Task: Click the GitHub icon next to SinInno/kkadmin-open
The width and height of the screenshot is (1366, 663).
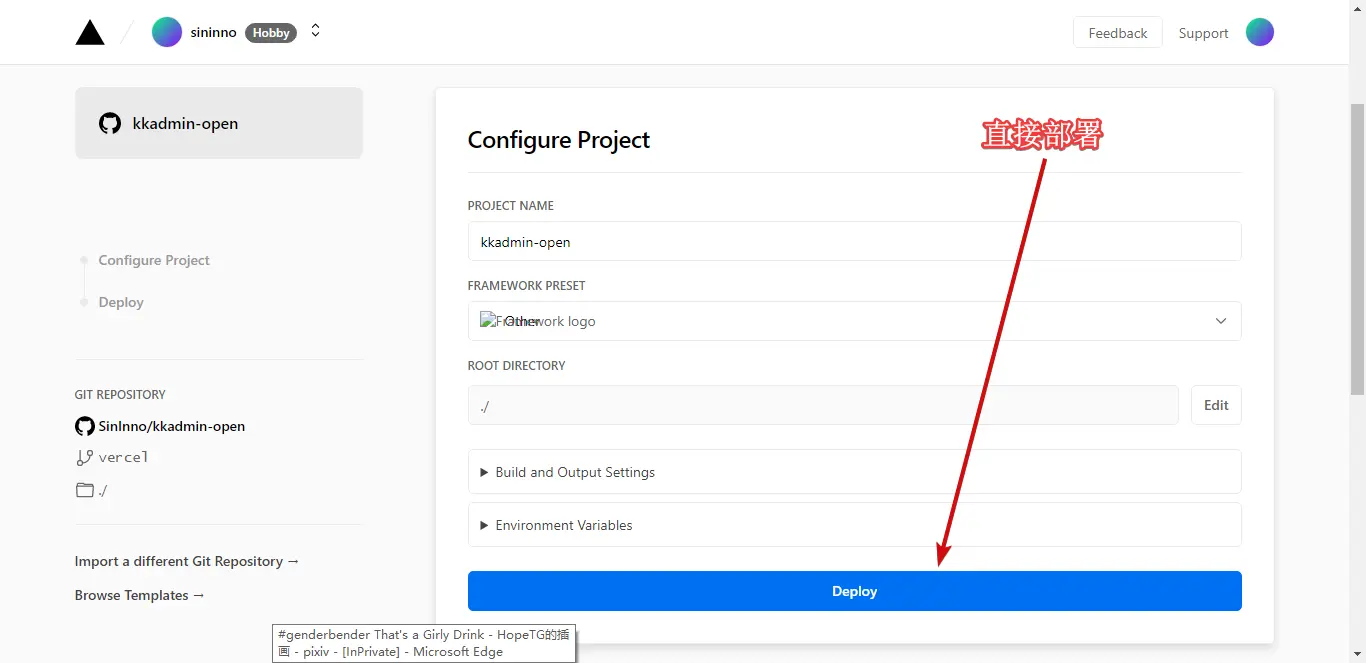Action: pos(85,426)
